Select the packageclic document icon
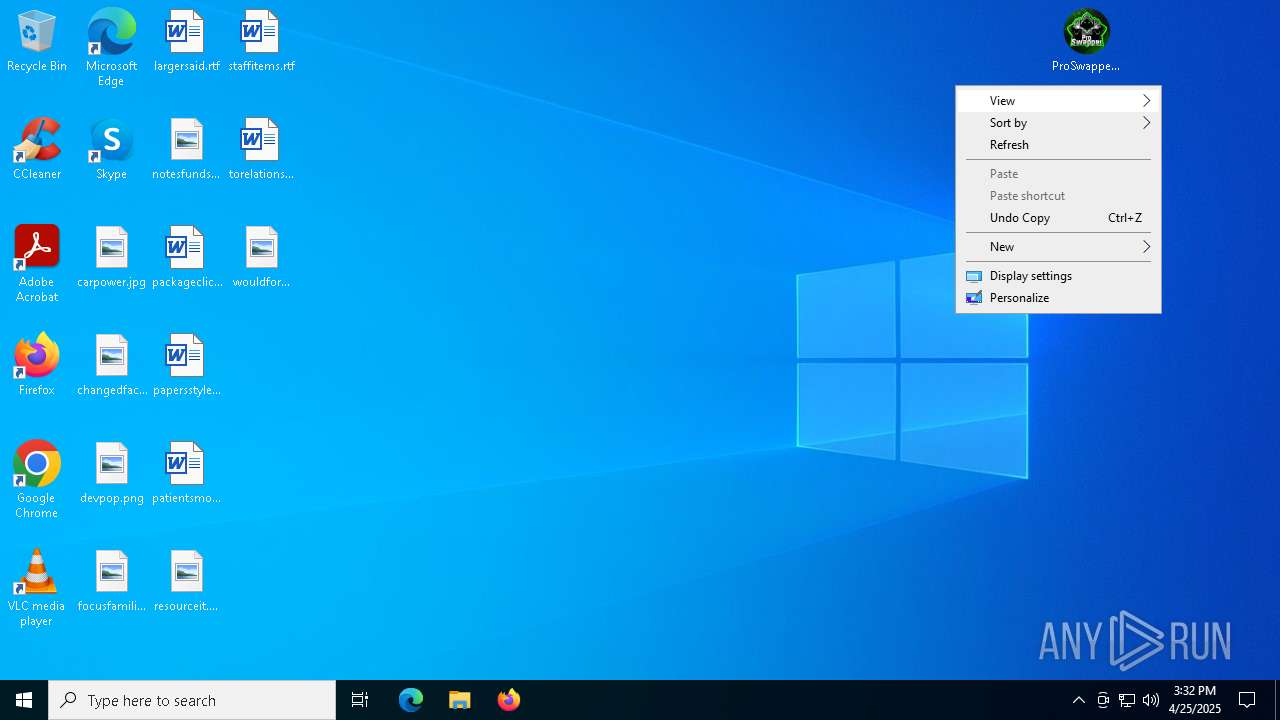Image resolution: width=1280 pixels, height=720 pixels. coord(186,257)
